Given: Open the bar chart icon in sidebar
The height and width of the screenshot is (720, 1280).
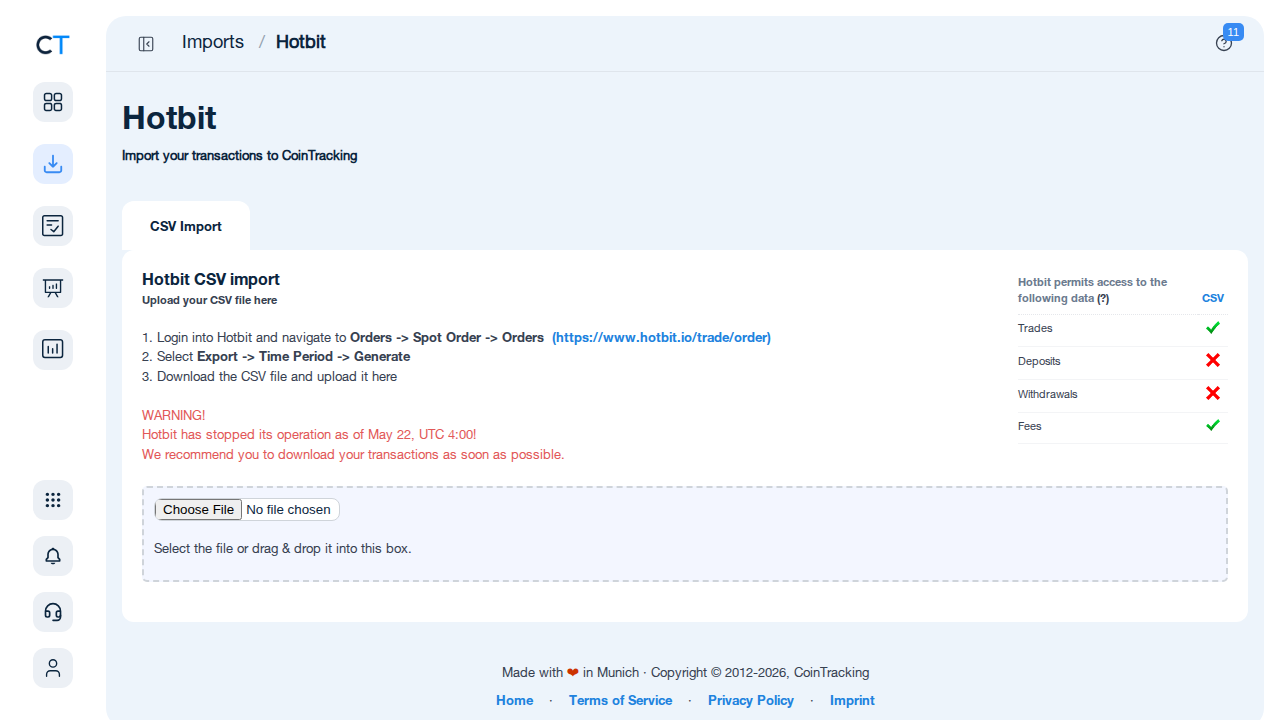Looking at the screenshot, I should (53, 350).
